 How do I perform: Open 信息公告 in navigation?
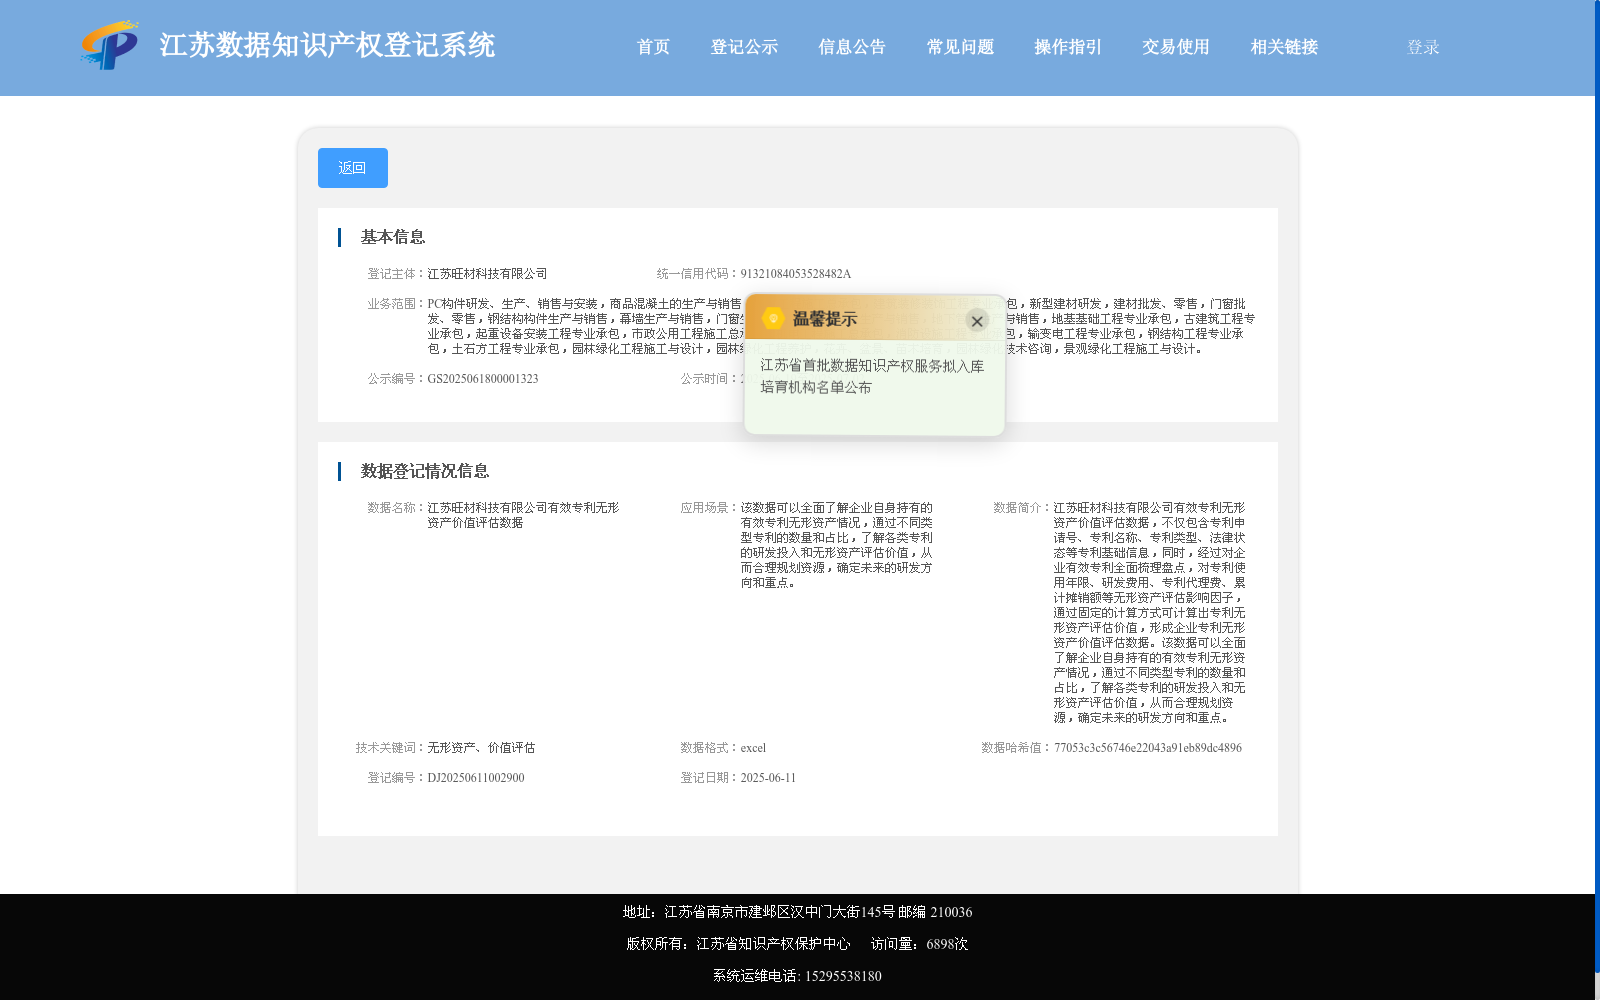(852, 47)
